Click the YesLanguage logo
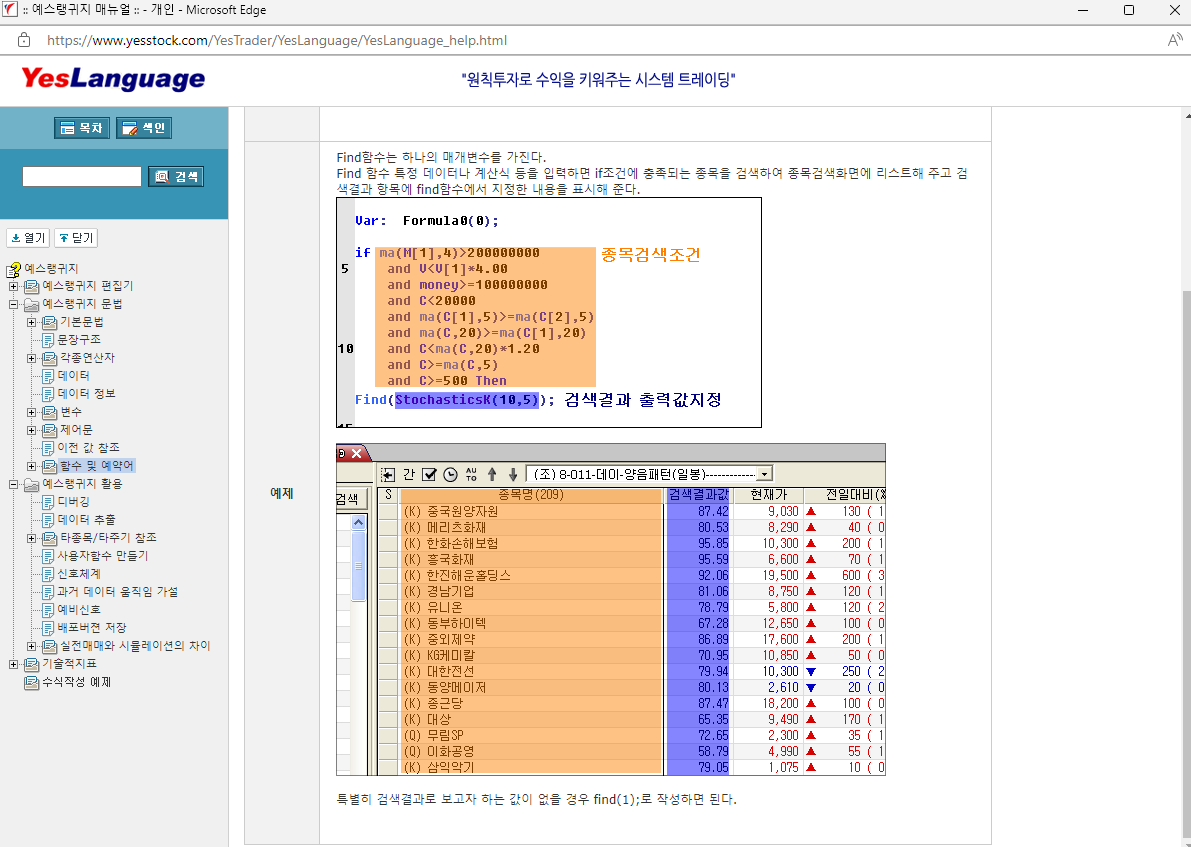This screenshot has height=847, width=1191. (x=113, y=80)
